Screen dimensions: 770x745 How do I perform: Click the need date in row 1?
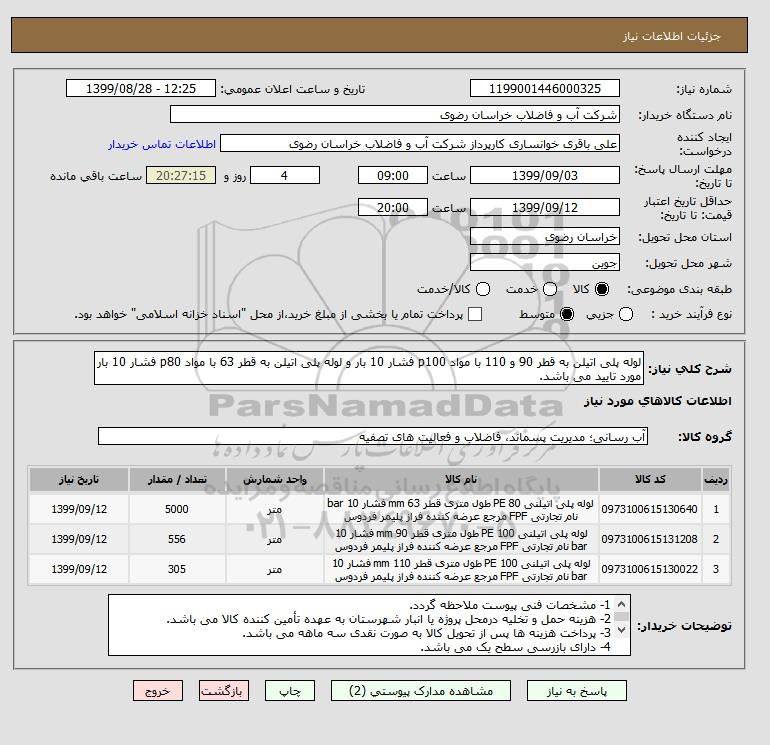click(79, 509)
